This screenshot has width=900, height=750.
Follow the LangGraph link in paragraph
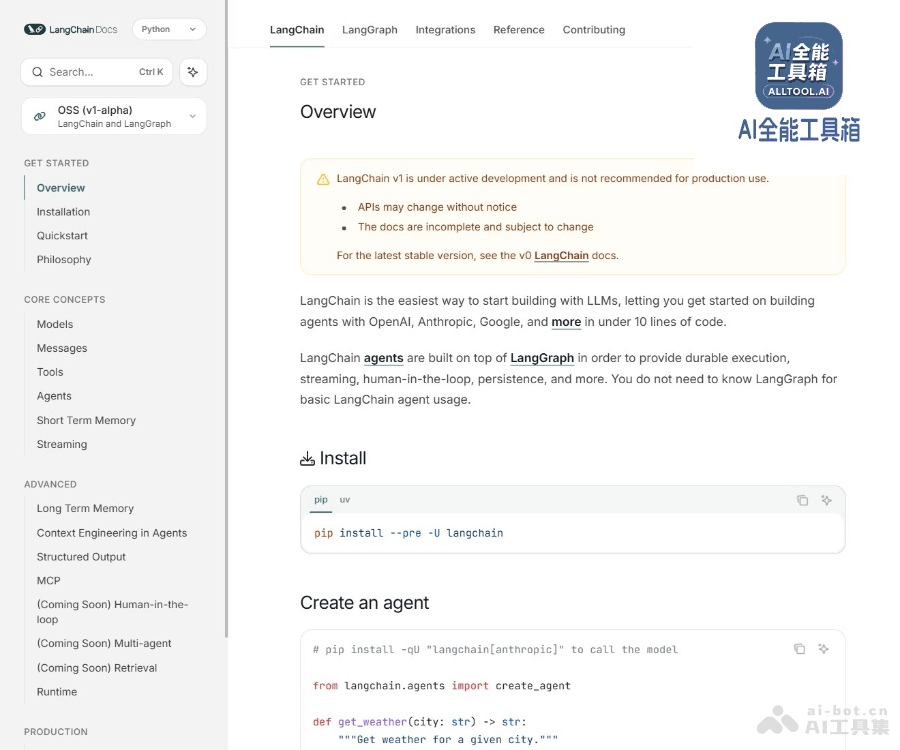coord(542,358)
